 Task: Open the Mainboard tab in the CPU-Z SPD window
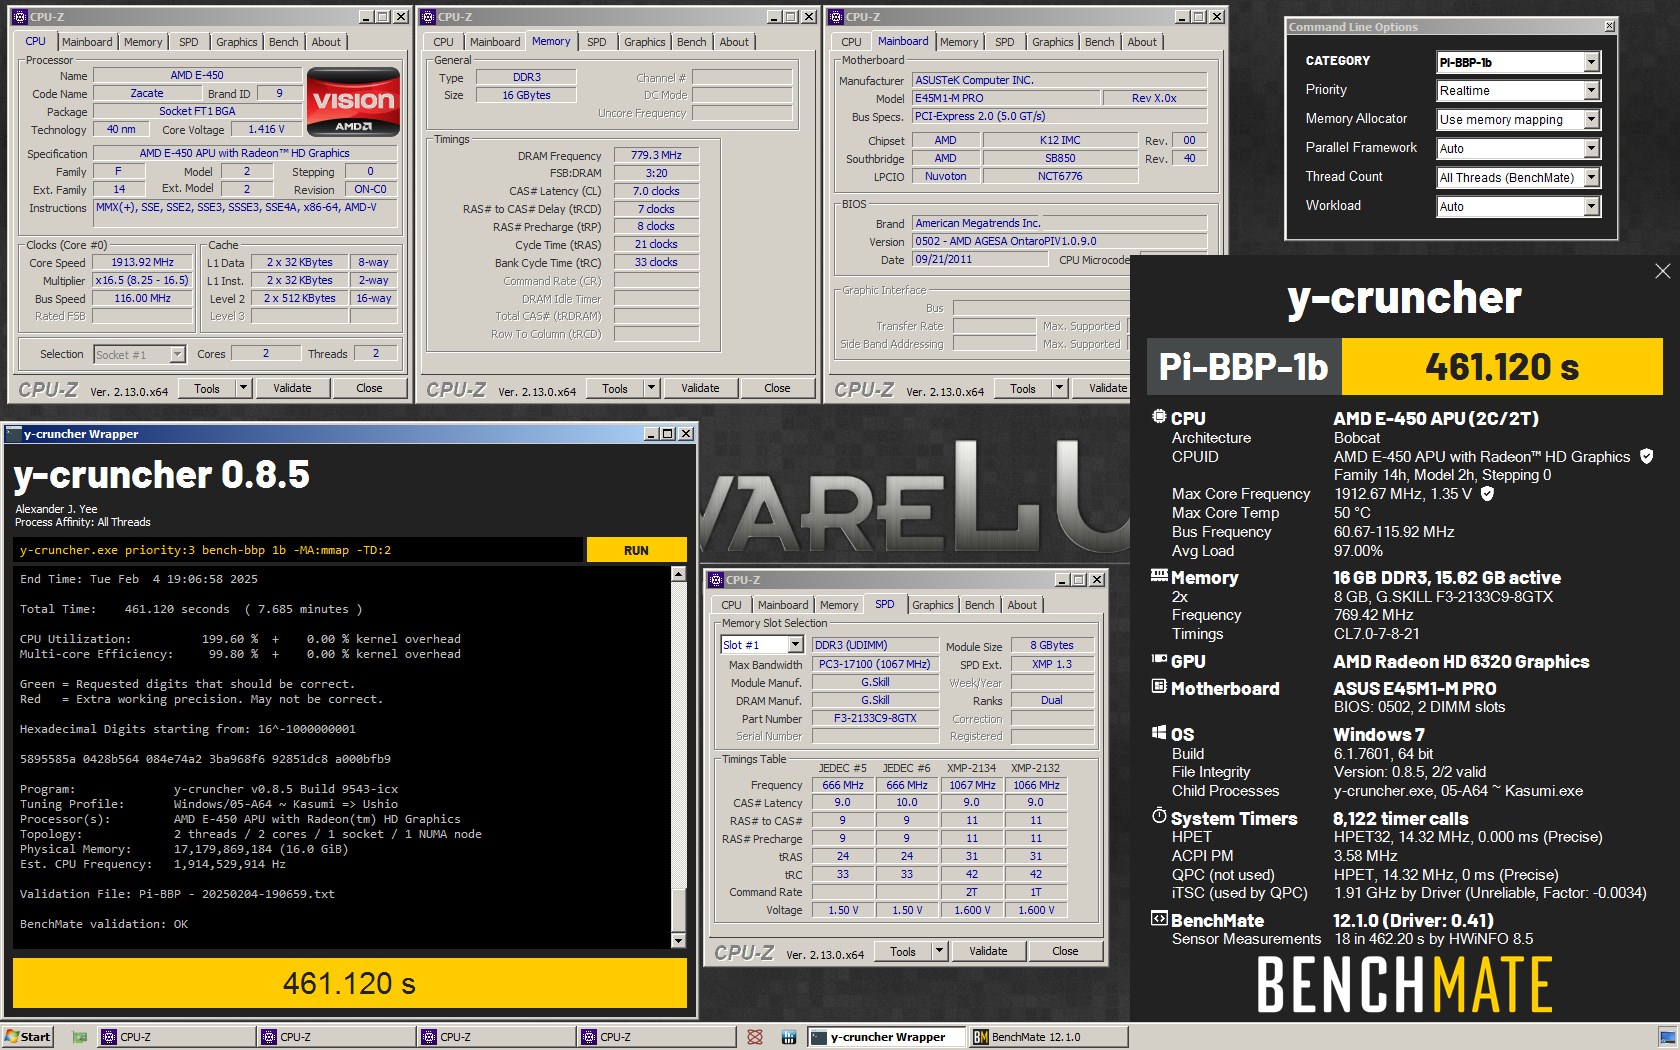click(x=783, y=605)
